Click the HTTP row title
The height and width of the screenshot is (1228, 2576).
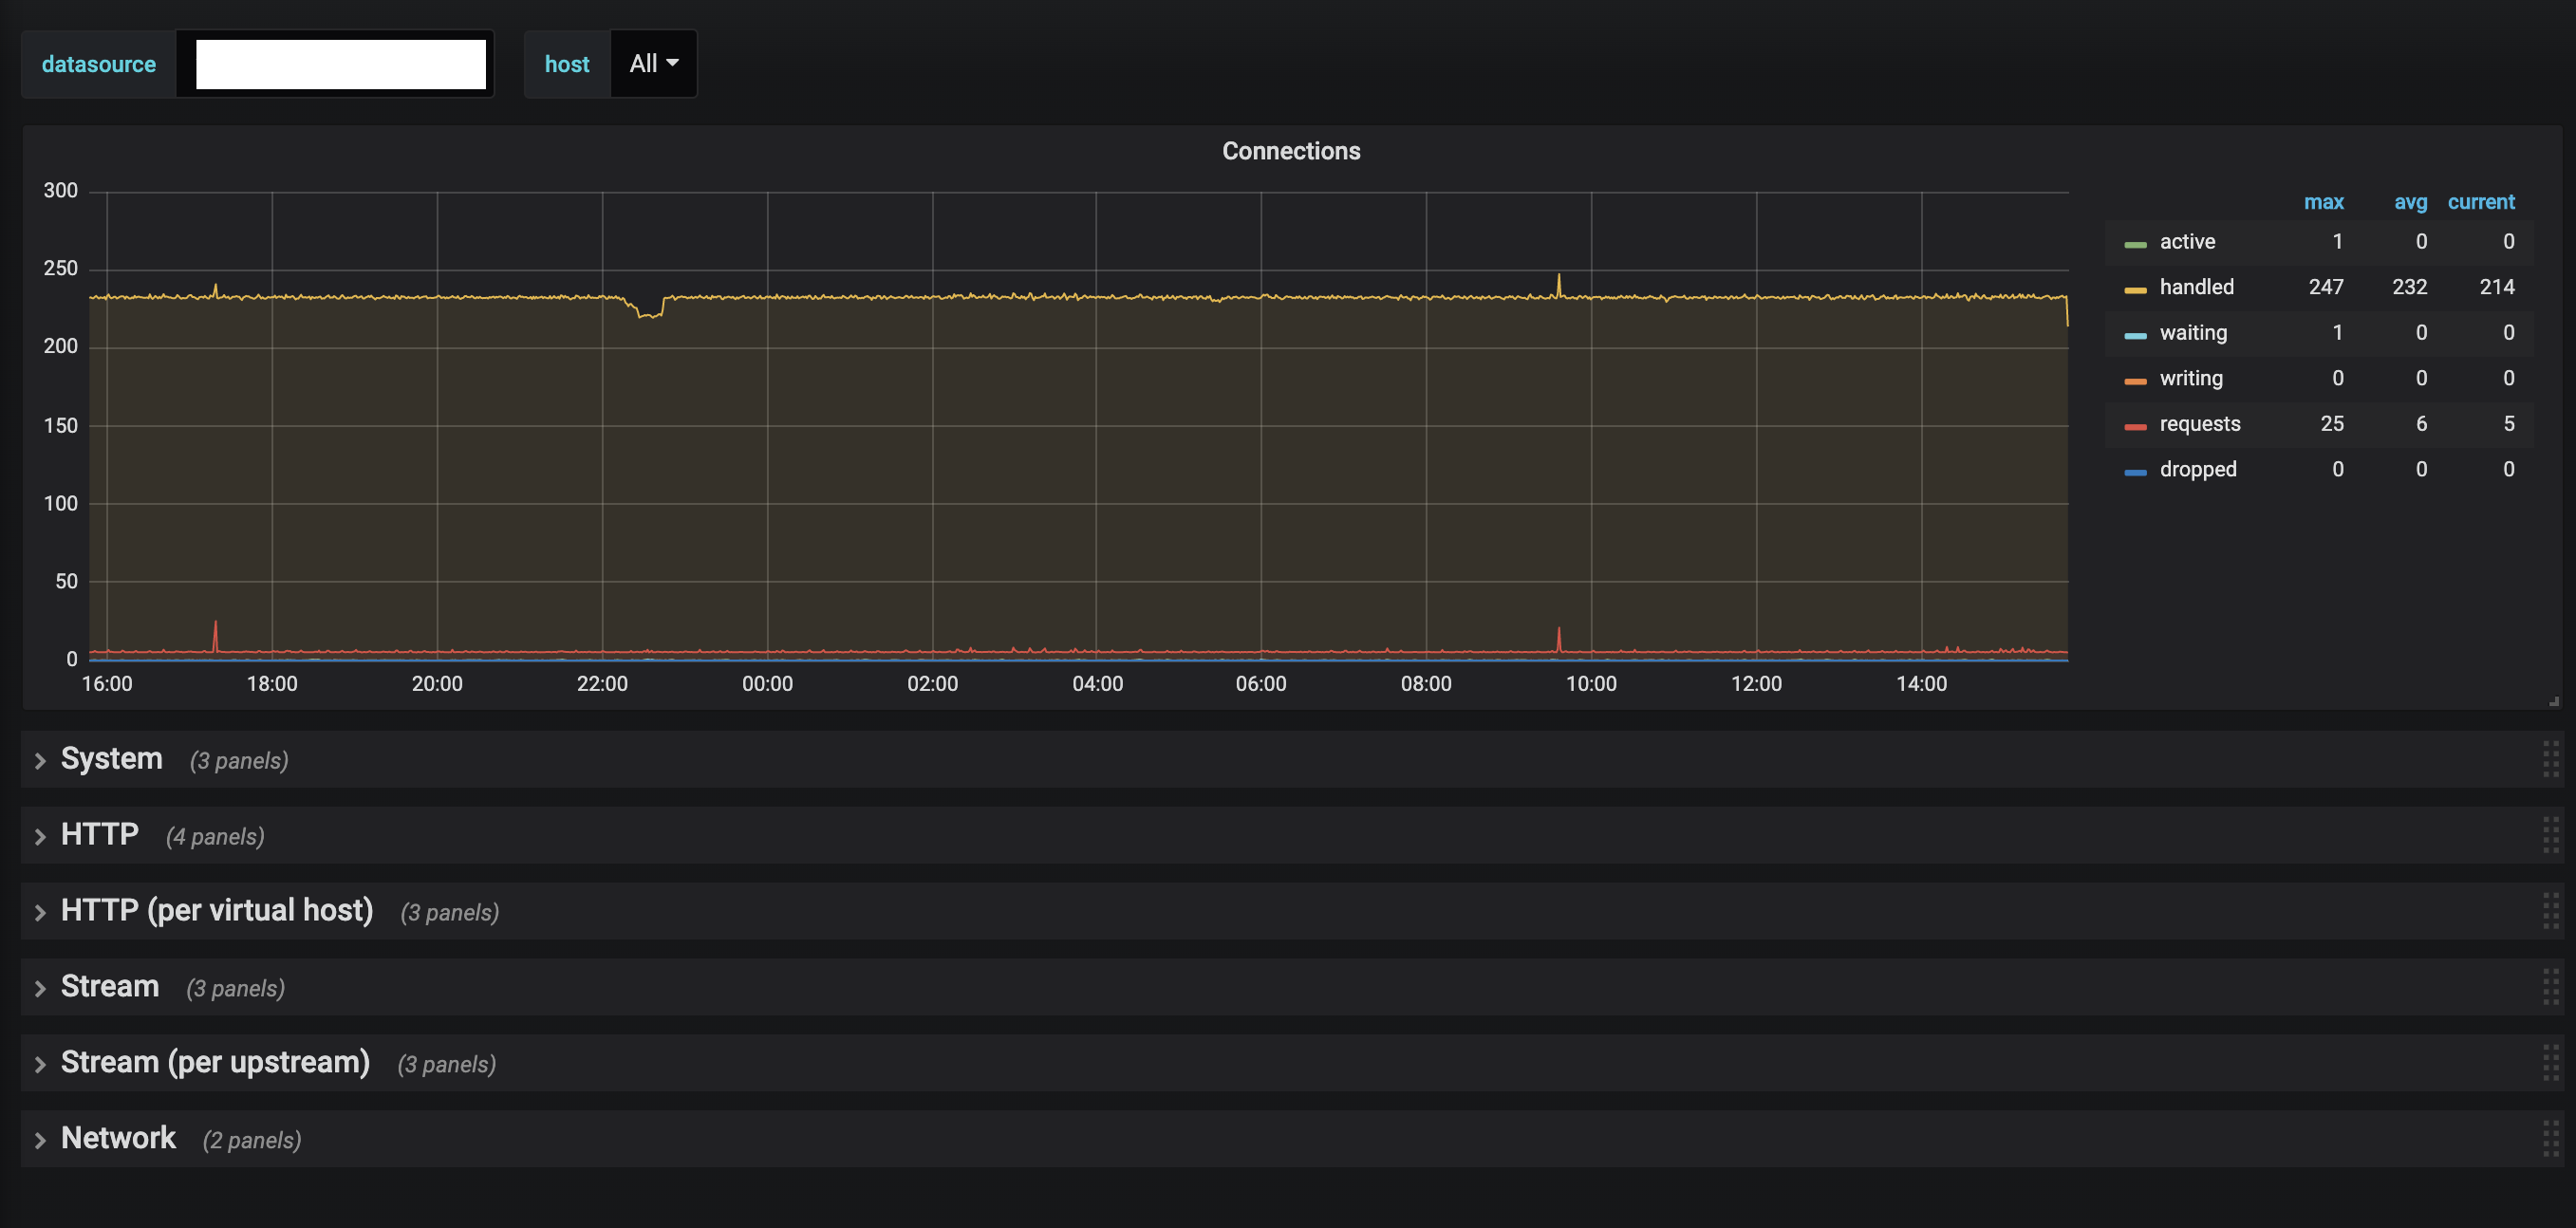(x=100, y=835)
